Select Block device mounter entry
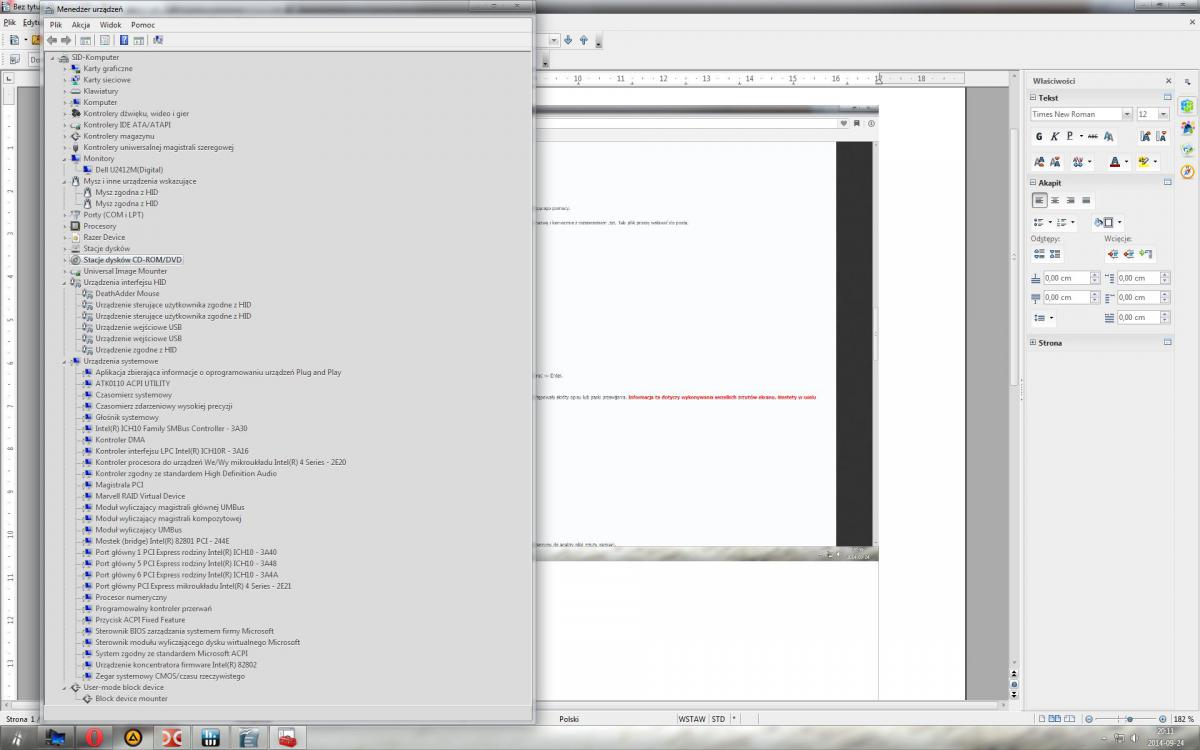The width and height of the screenshot is (1200, 750). [131, 699]
